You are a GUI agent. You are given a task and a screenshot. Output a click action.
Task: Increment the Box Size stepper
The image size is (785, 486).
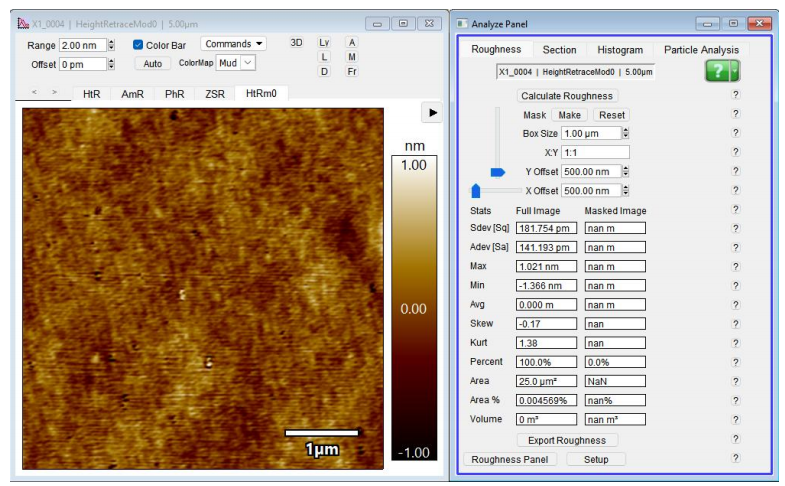[x=626, y=130]
